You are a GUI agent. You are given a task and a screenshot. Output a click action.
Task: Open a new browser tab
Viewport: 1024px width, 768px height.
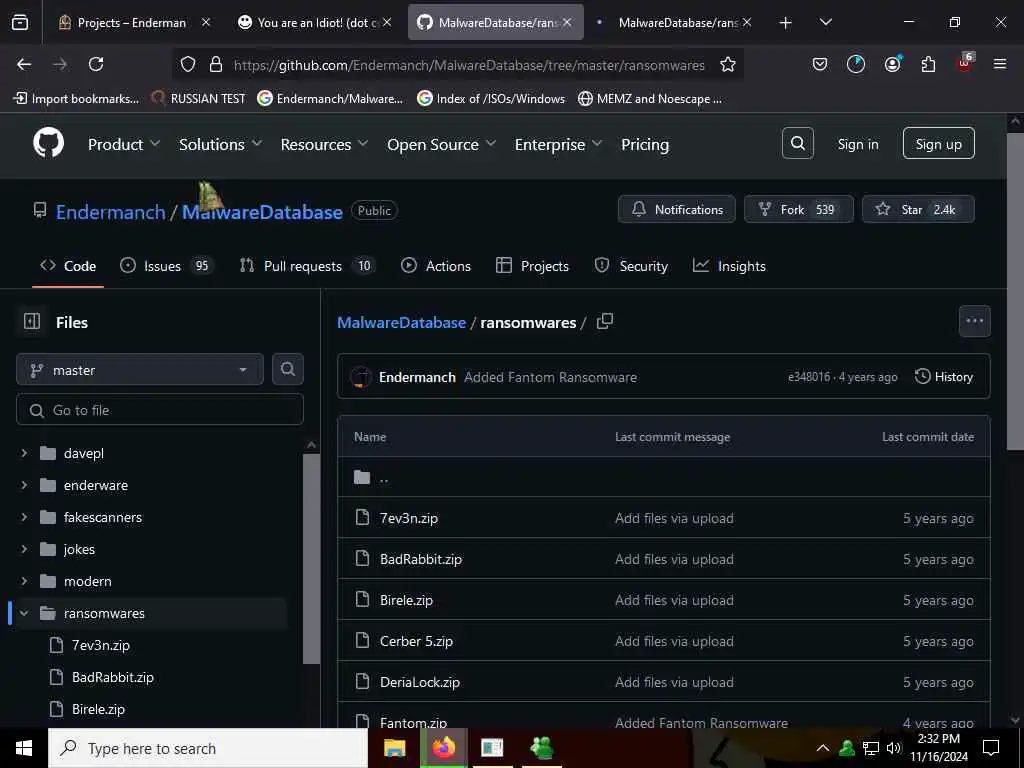coord(786,22)
